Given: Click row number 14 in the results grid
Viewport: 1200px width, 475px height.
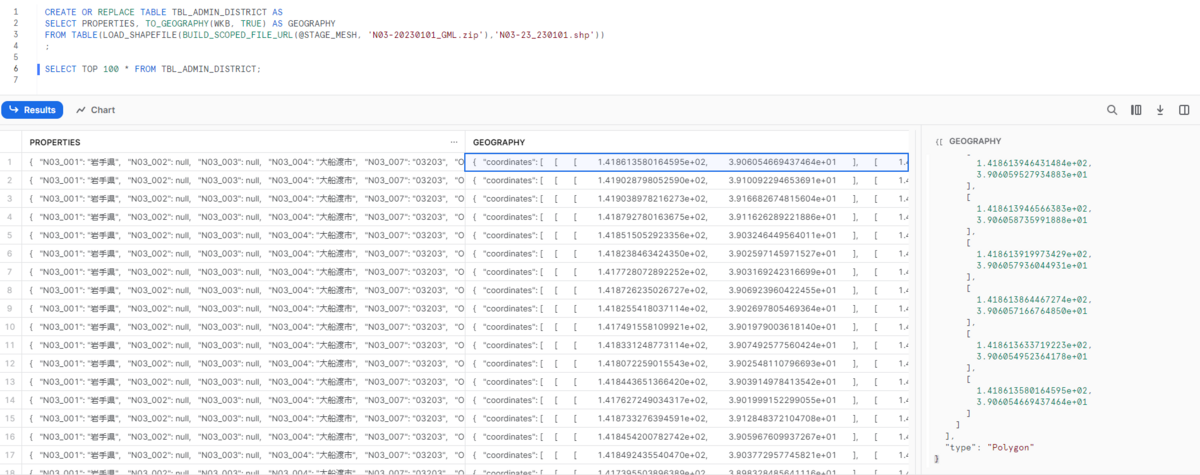Looking at the screenshot, I should tap(10, 398).
